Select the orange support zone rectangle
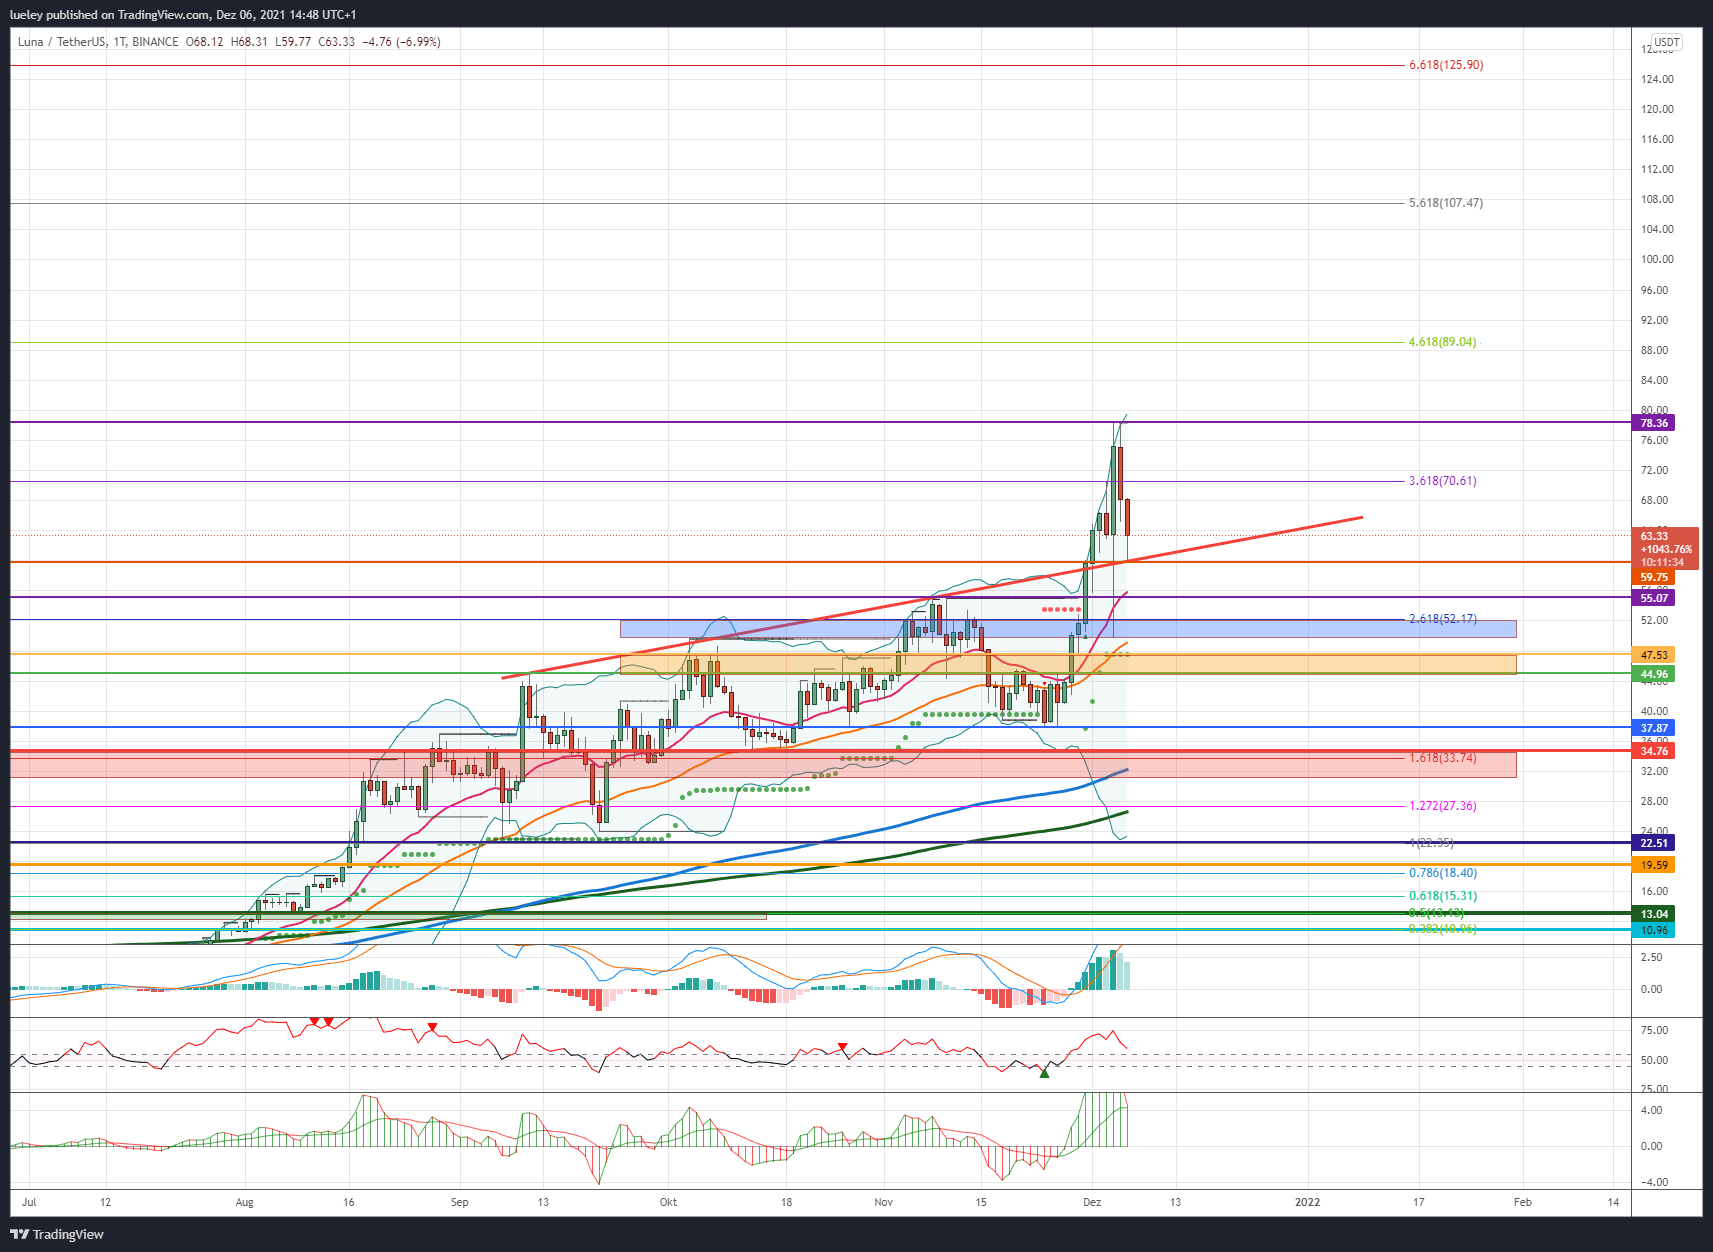1713x1252 pixels. point(1068,665)
